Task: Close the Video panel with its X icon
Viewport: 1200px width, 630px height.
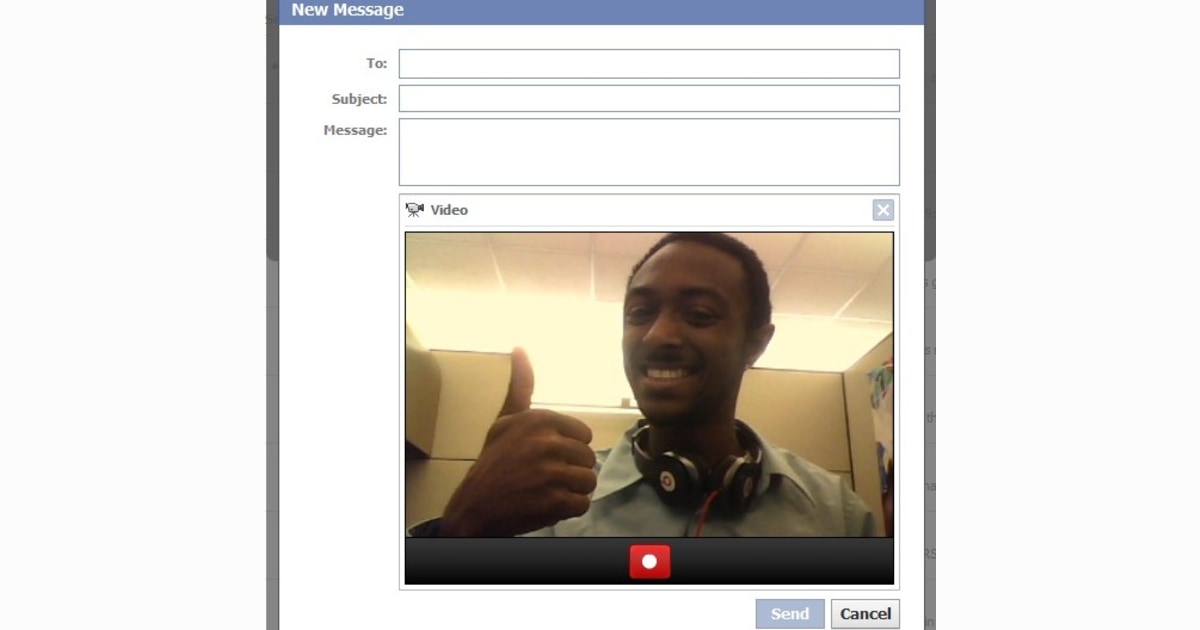Action: pos(883,209)
